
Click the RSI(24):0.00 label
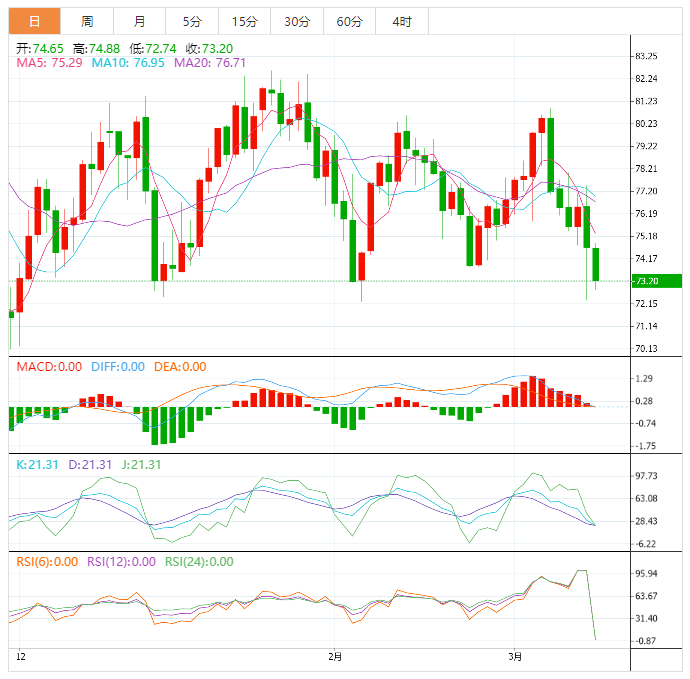(199, 561)
